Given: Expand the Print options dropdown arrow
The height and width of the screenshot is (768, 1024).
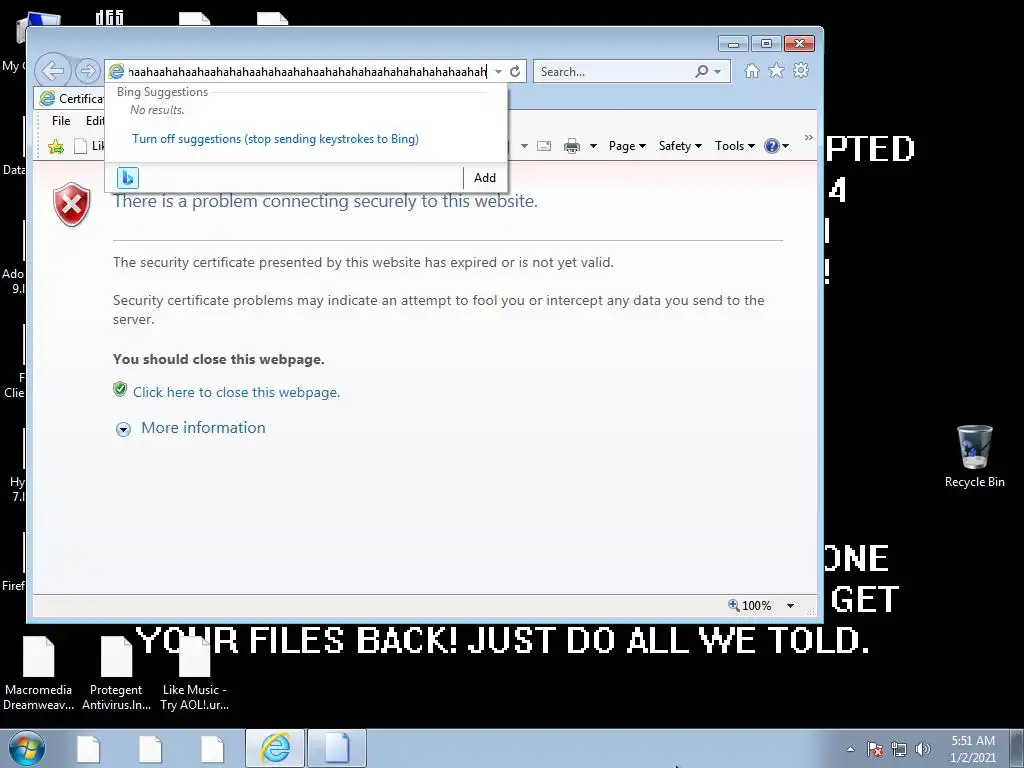Looking at the screenshot, I should (593, 146).
